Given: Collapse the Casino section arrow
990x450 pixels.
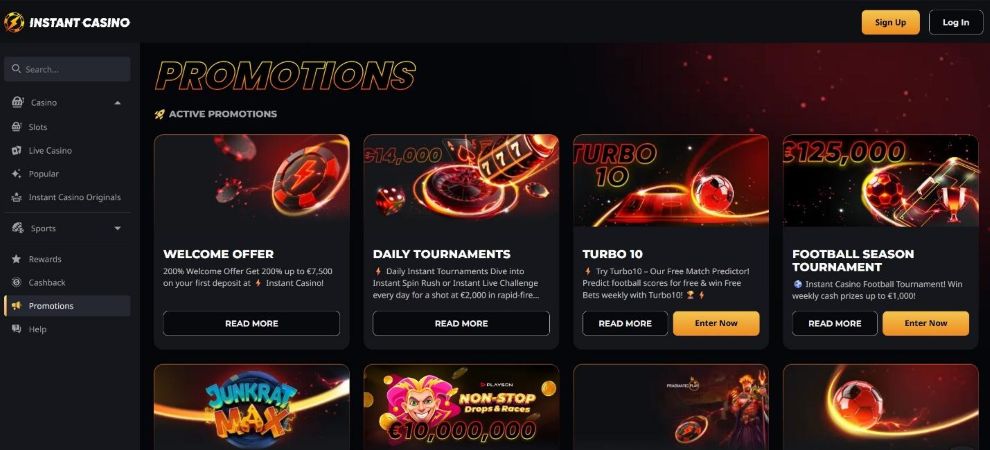Looking at the screenshot, I should (117, 102).
